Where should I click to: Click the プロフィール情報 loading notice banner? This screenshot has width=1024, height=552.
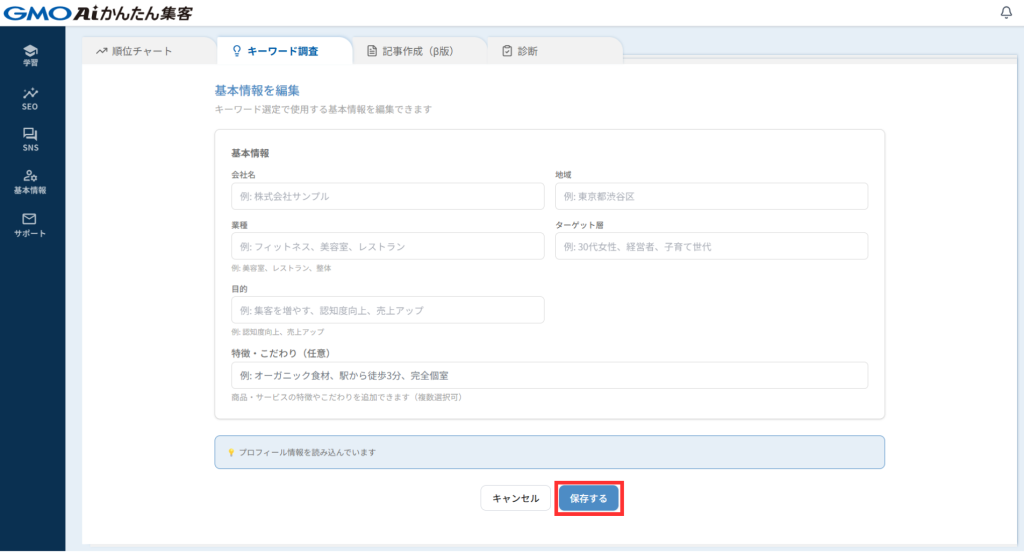[549, 452]
